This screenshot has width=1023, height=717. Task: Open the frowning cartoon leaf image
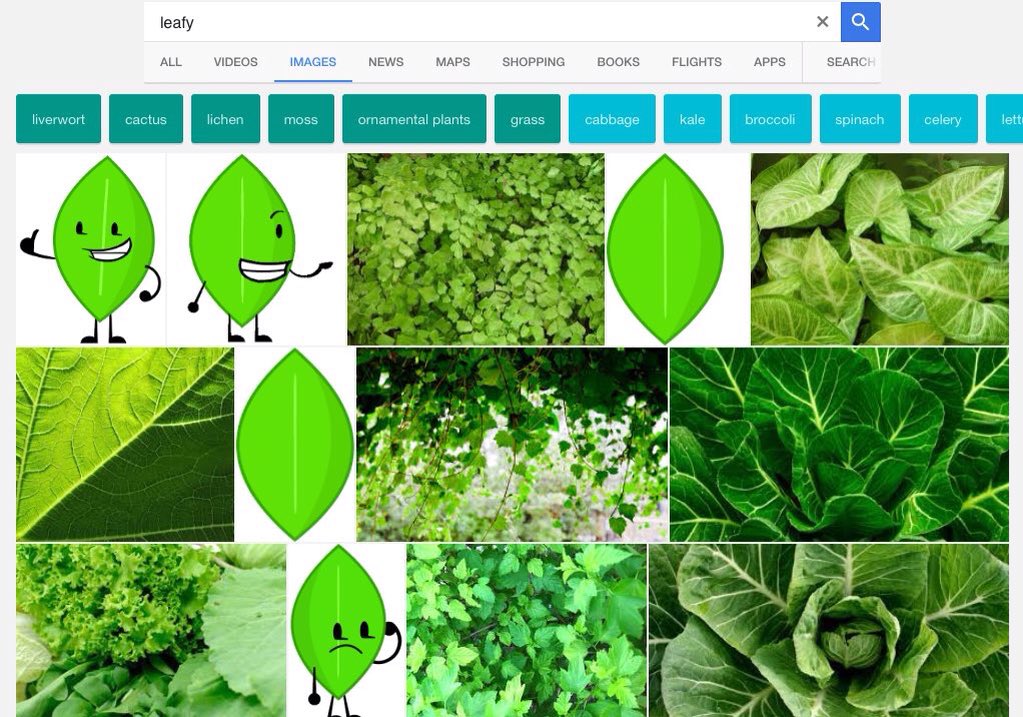[346, 630]
